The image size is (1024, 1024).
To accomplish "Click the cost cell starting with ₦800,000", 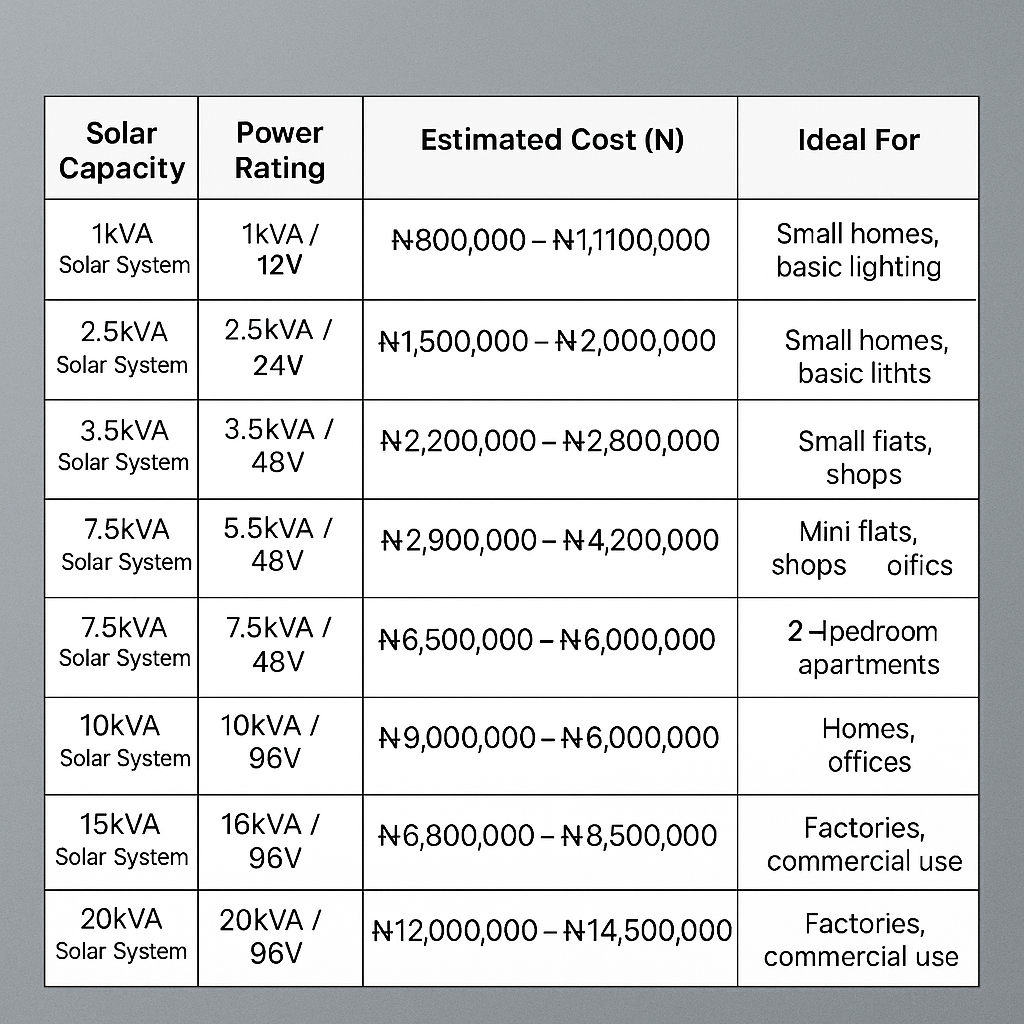I will (x=550, y=240).
